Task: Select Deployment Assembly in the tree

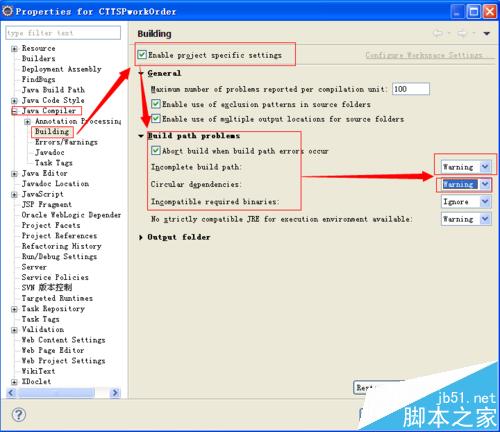Action: click(61, 69)
